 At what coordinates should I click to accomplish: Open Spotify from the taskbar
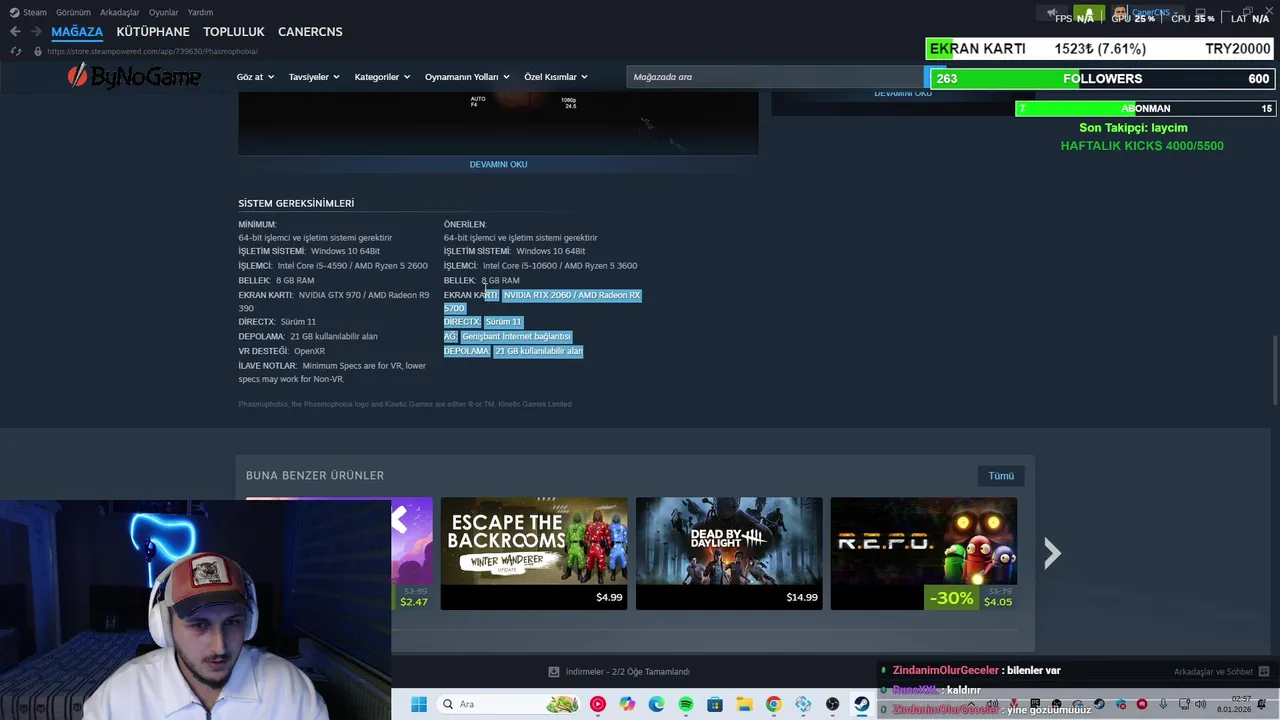point(686,704)
